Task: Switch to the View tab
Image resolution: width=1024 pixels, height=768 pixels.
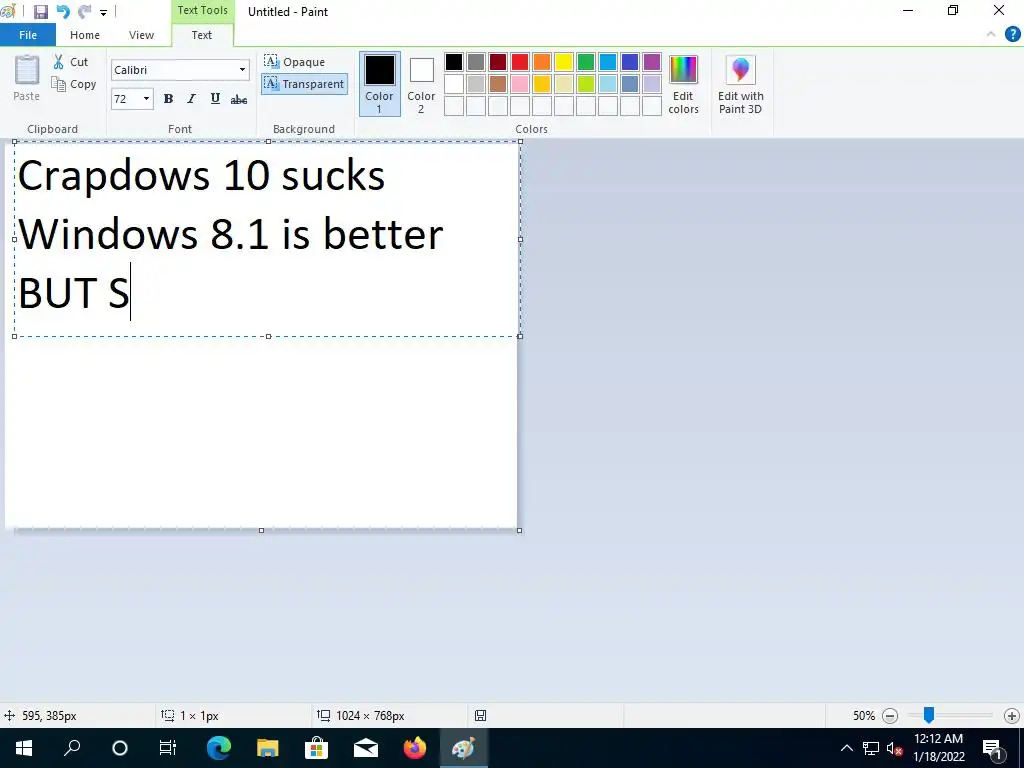Action: coord(141,35)
